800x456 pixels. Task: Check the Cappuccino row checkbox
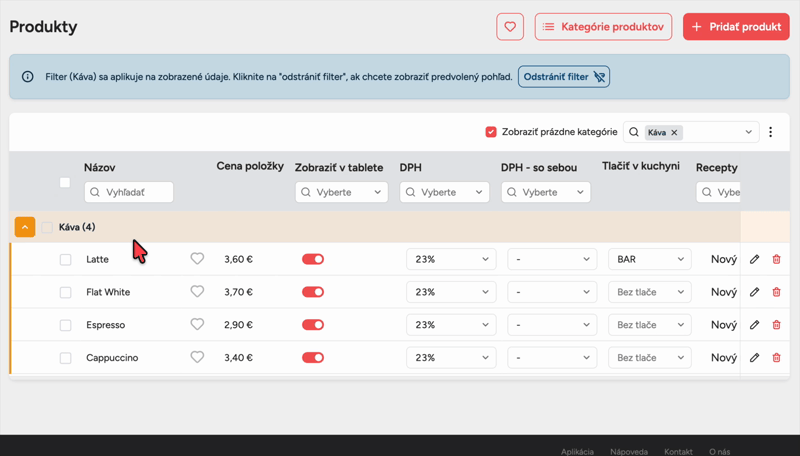point(65,358)
